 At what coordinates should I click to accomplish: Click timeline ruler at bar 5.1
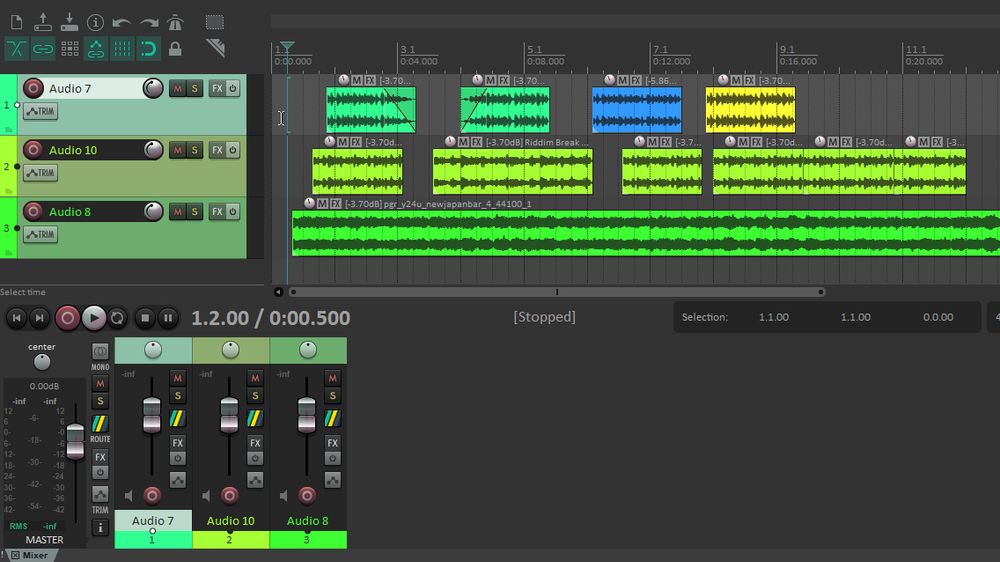(x=534, y=50)
